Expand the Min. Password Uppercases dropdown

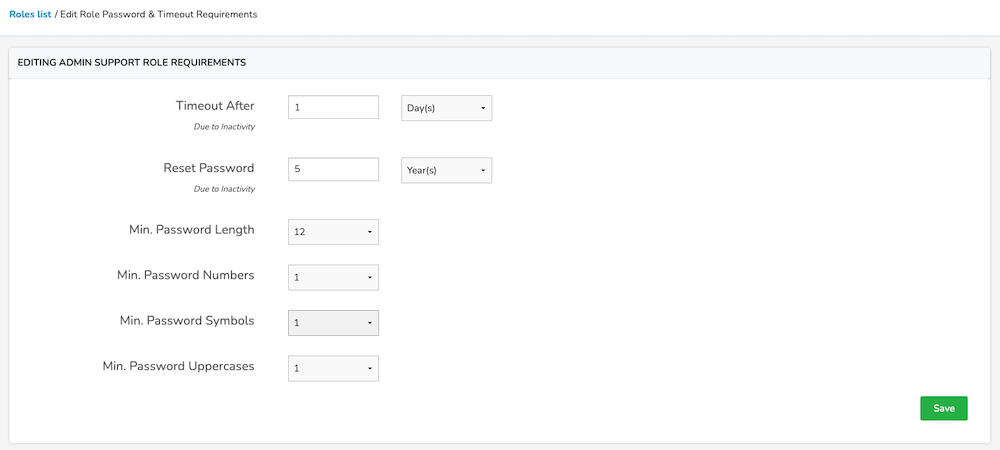(334, 368)
